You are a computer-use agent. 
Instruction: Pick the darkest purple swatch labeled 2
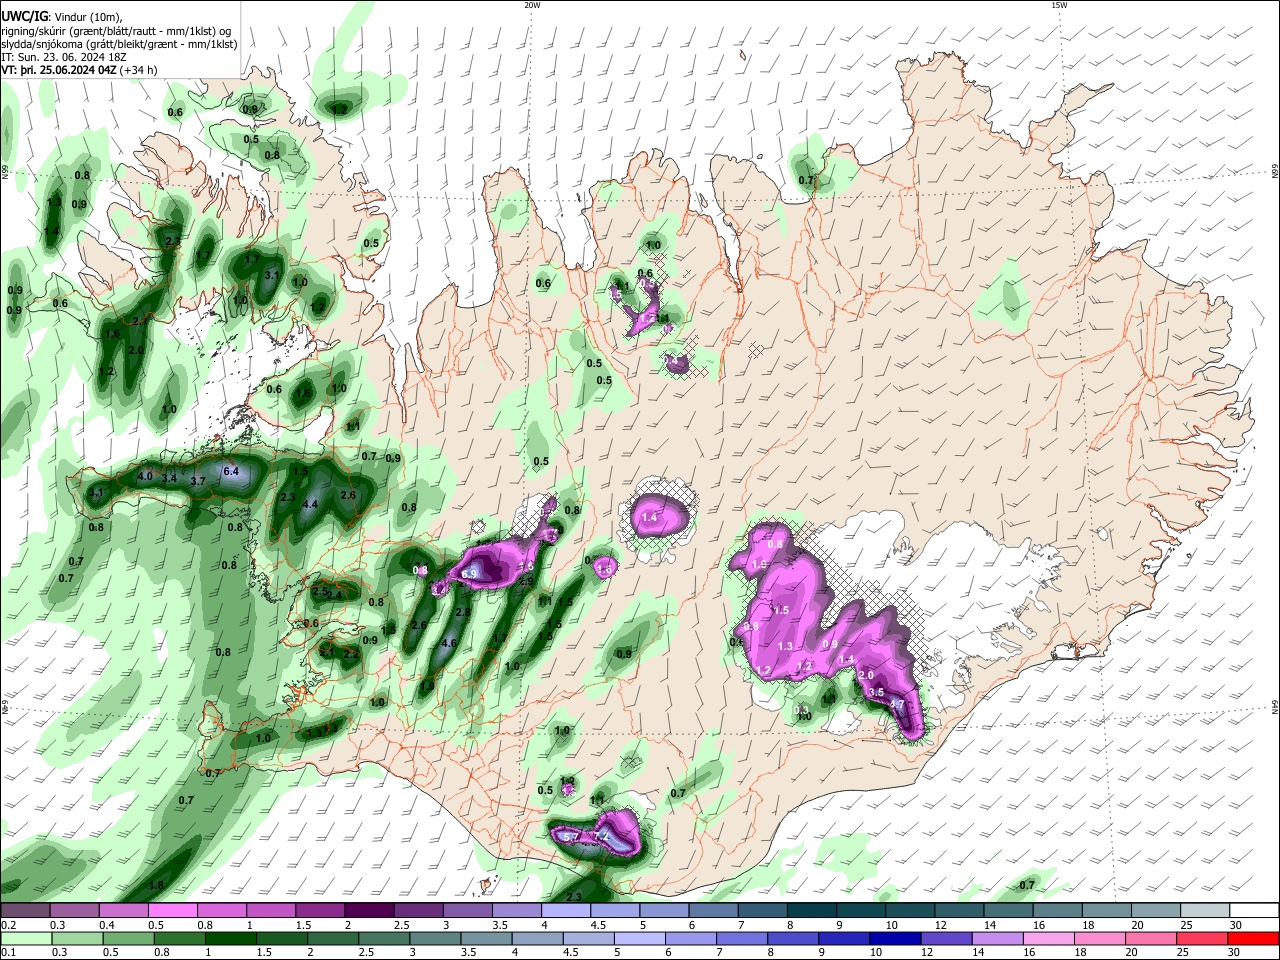pos(369,911)
